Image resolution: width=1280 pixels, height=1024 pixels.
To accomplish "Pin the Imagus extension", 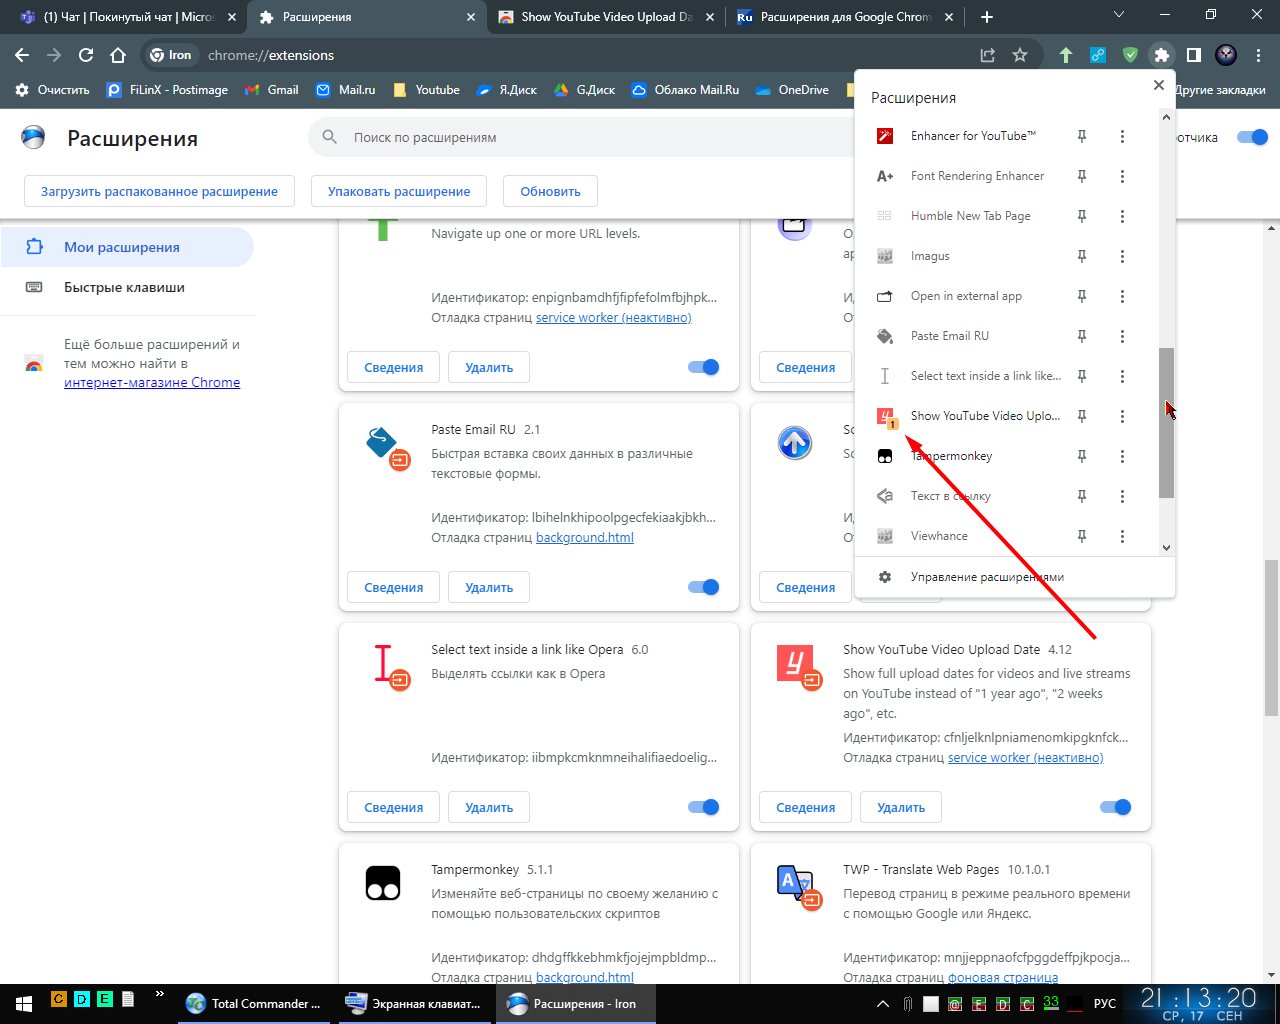I will point(1081,256).
